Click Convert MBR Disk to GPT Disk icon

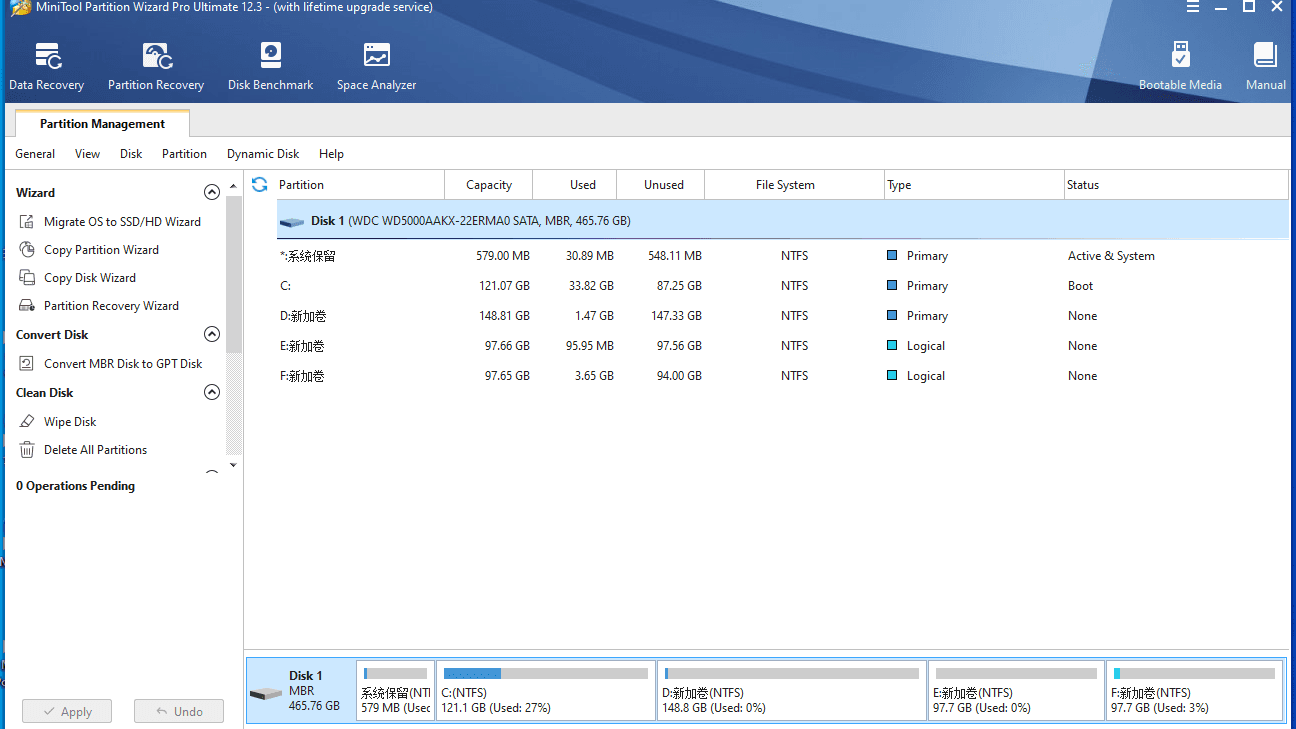[27, 364]
